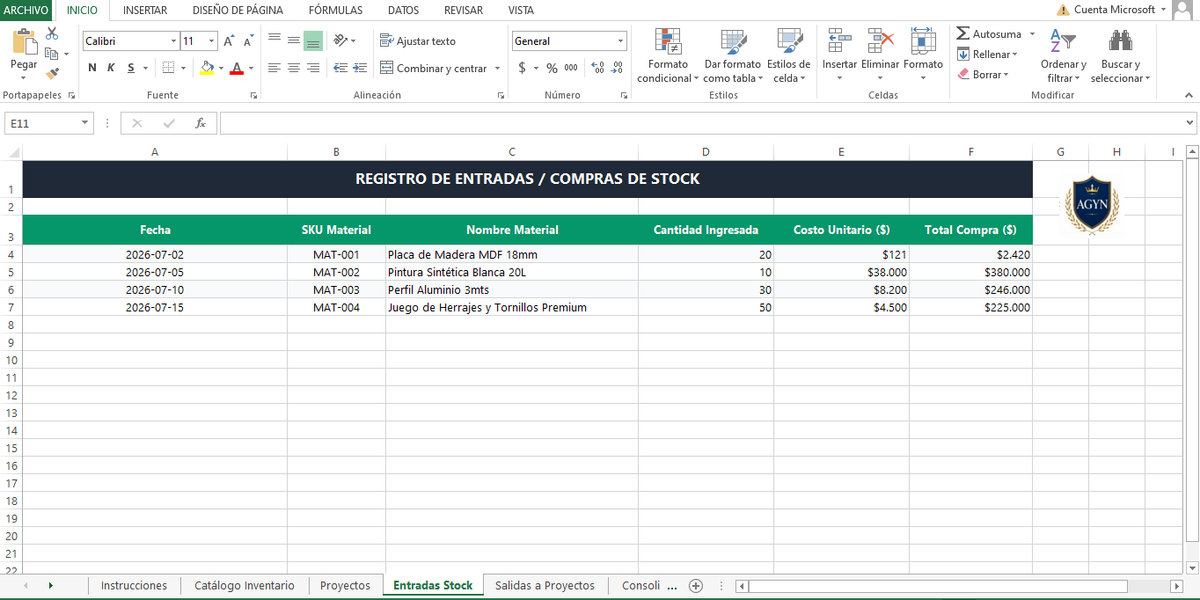Click the insert function fx icon
Viewport: 1200px width, 600px height.
point(200,123)
